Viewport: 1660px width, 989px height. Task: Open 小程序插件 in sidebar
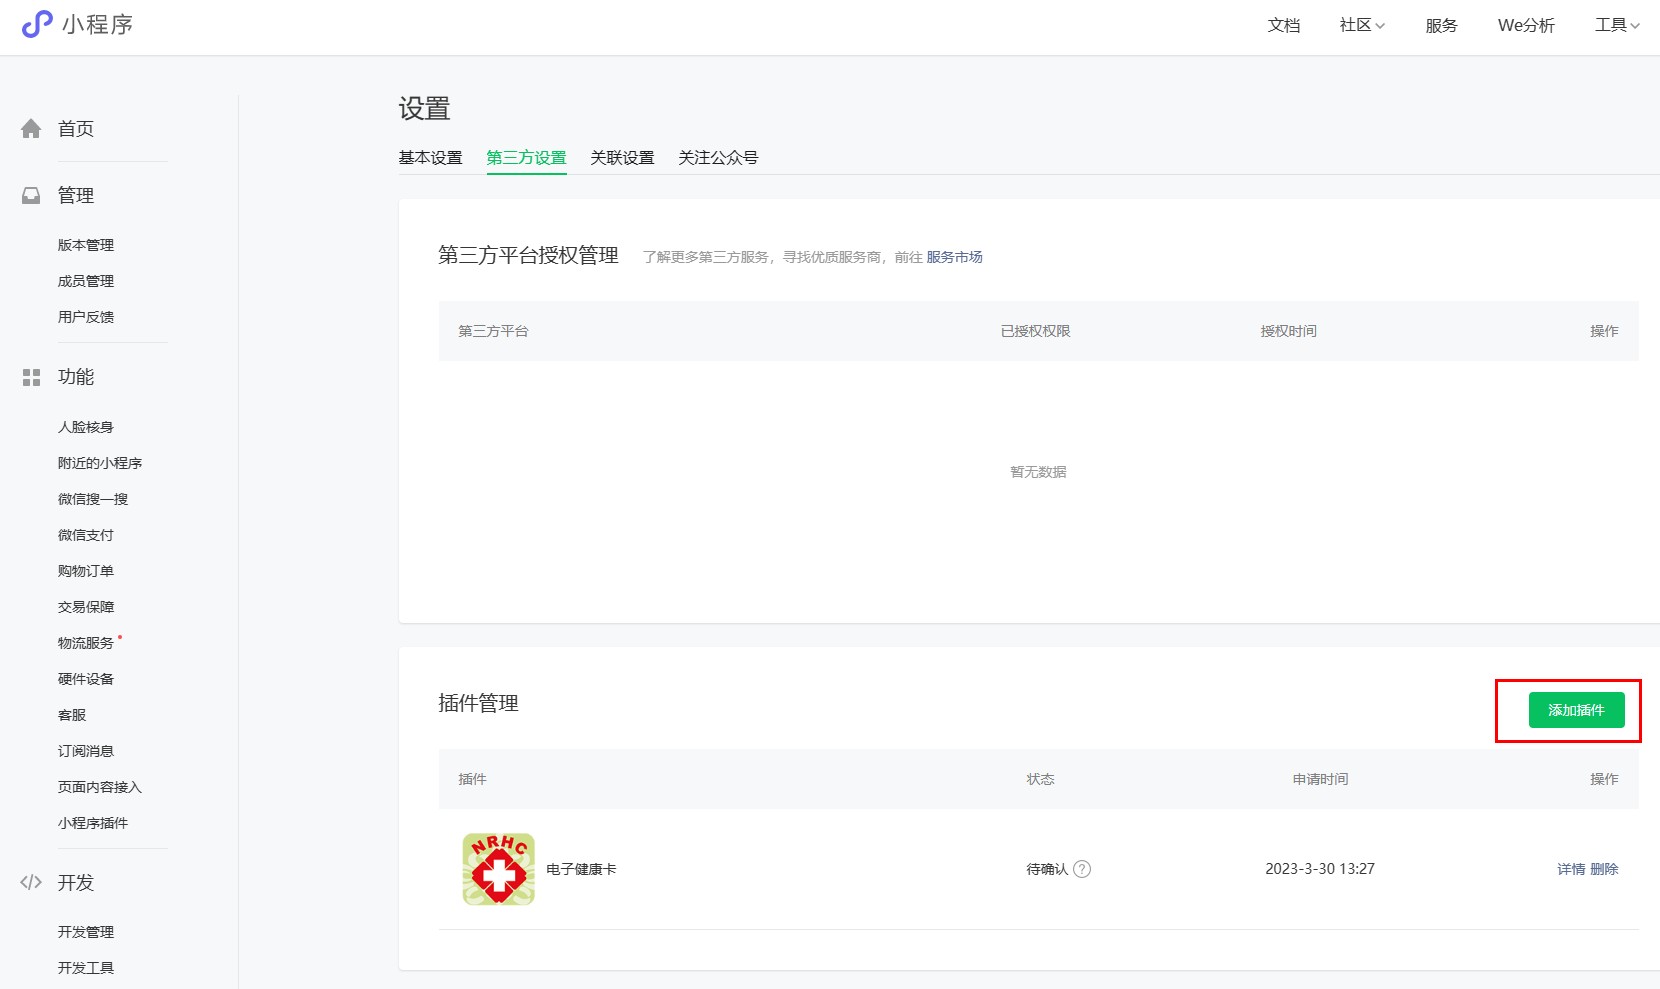[x=93, y=823]
